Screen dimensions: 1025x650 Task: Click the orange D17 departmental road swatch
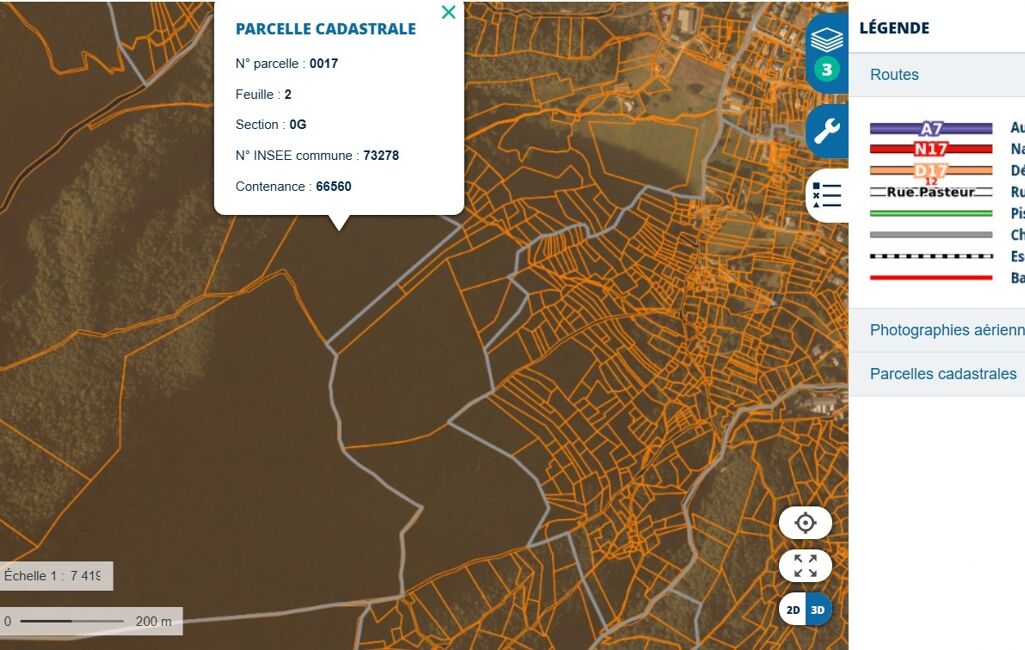930,171
